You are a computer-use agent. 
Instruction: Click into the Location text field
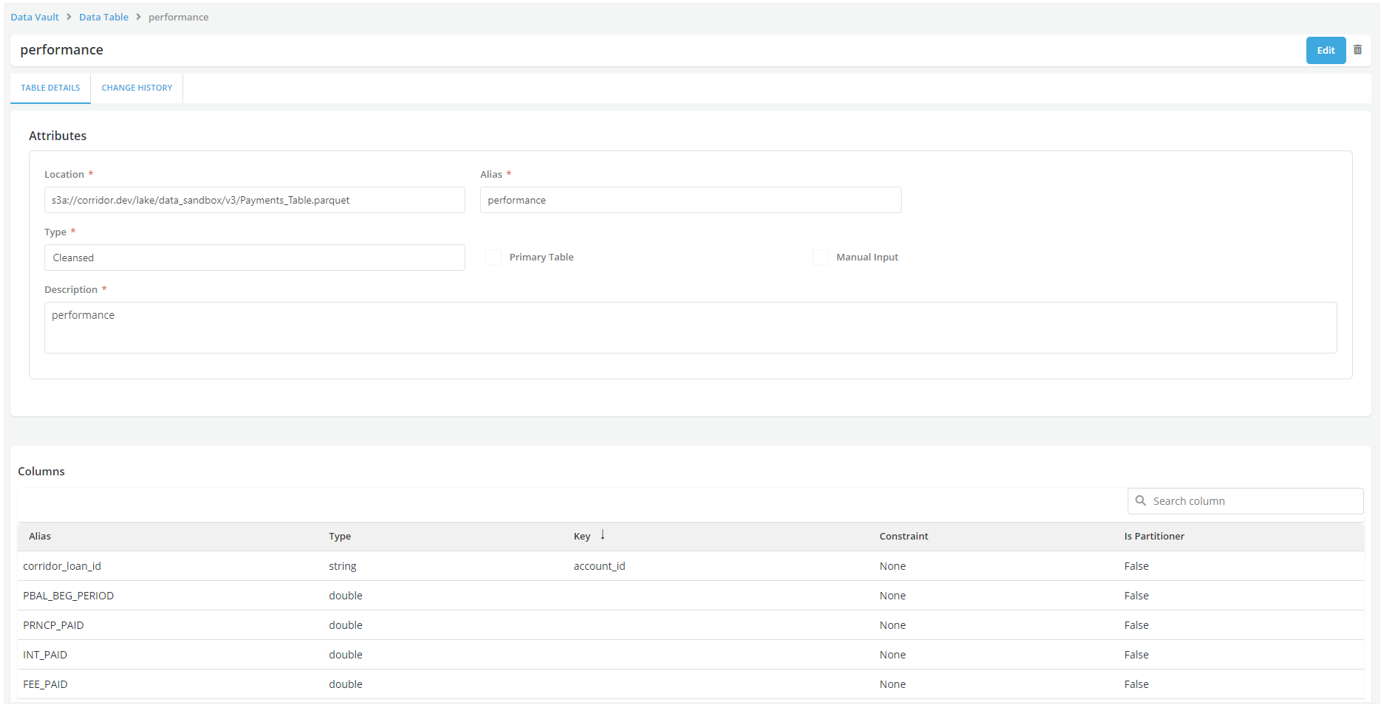(254, 200)
